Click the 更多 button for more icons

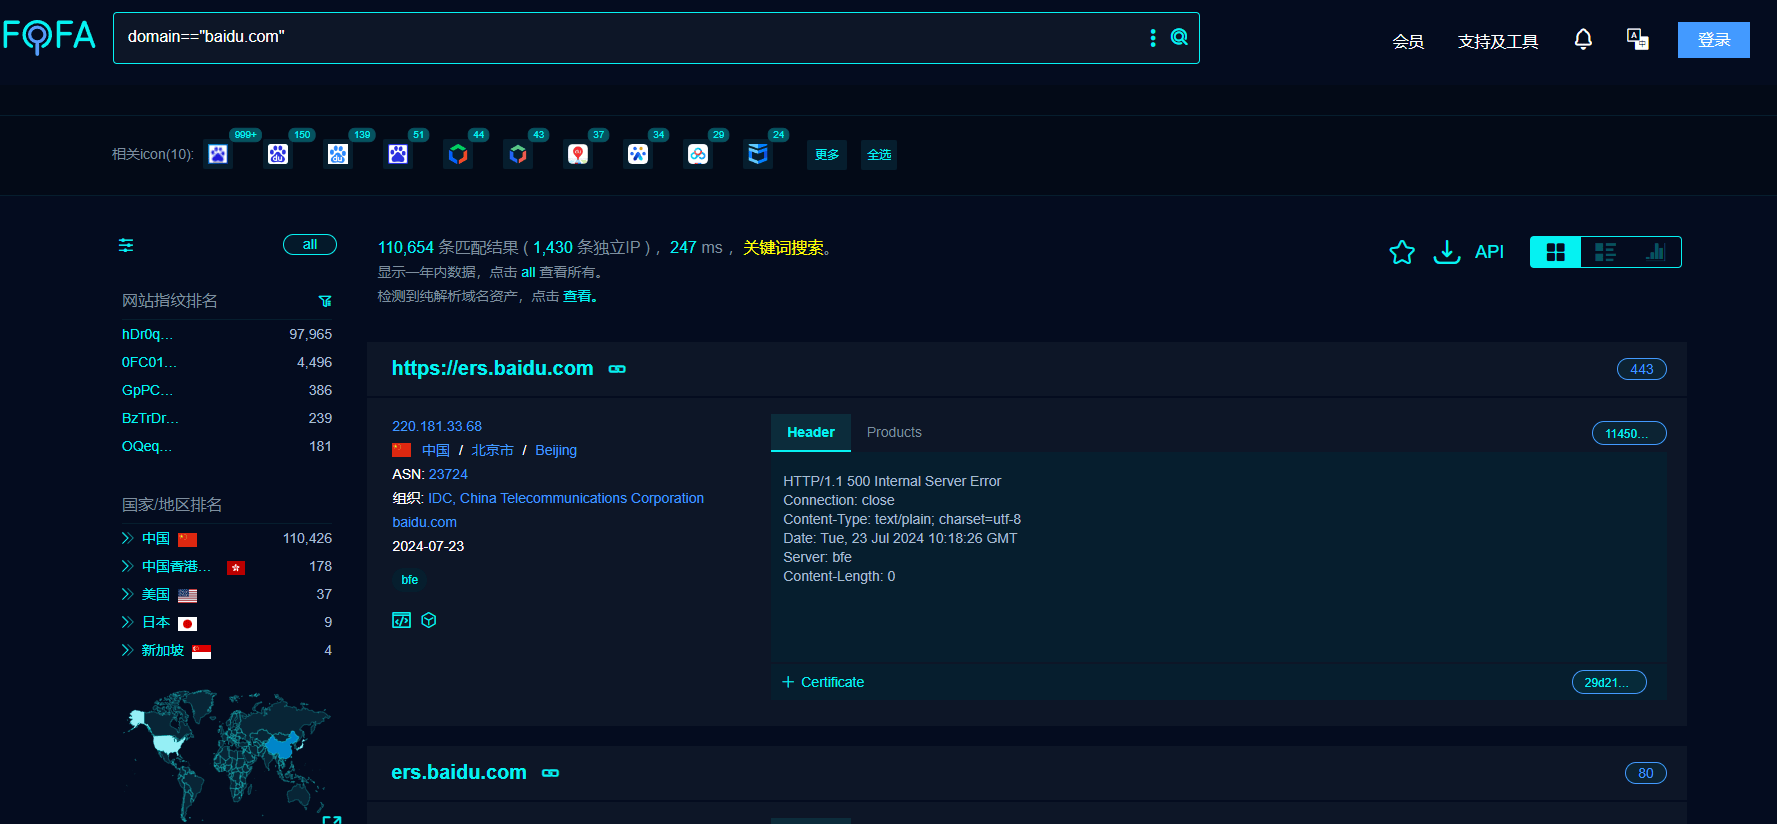point(827,155)
